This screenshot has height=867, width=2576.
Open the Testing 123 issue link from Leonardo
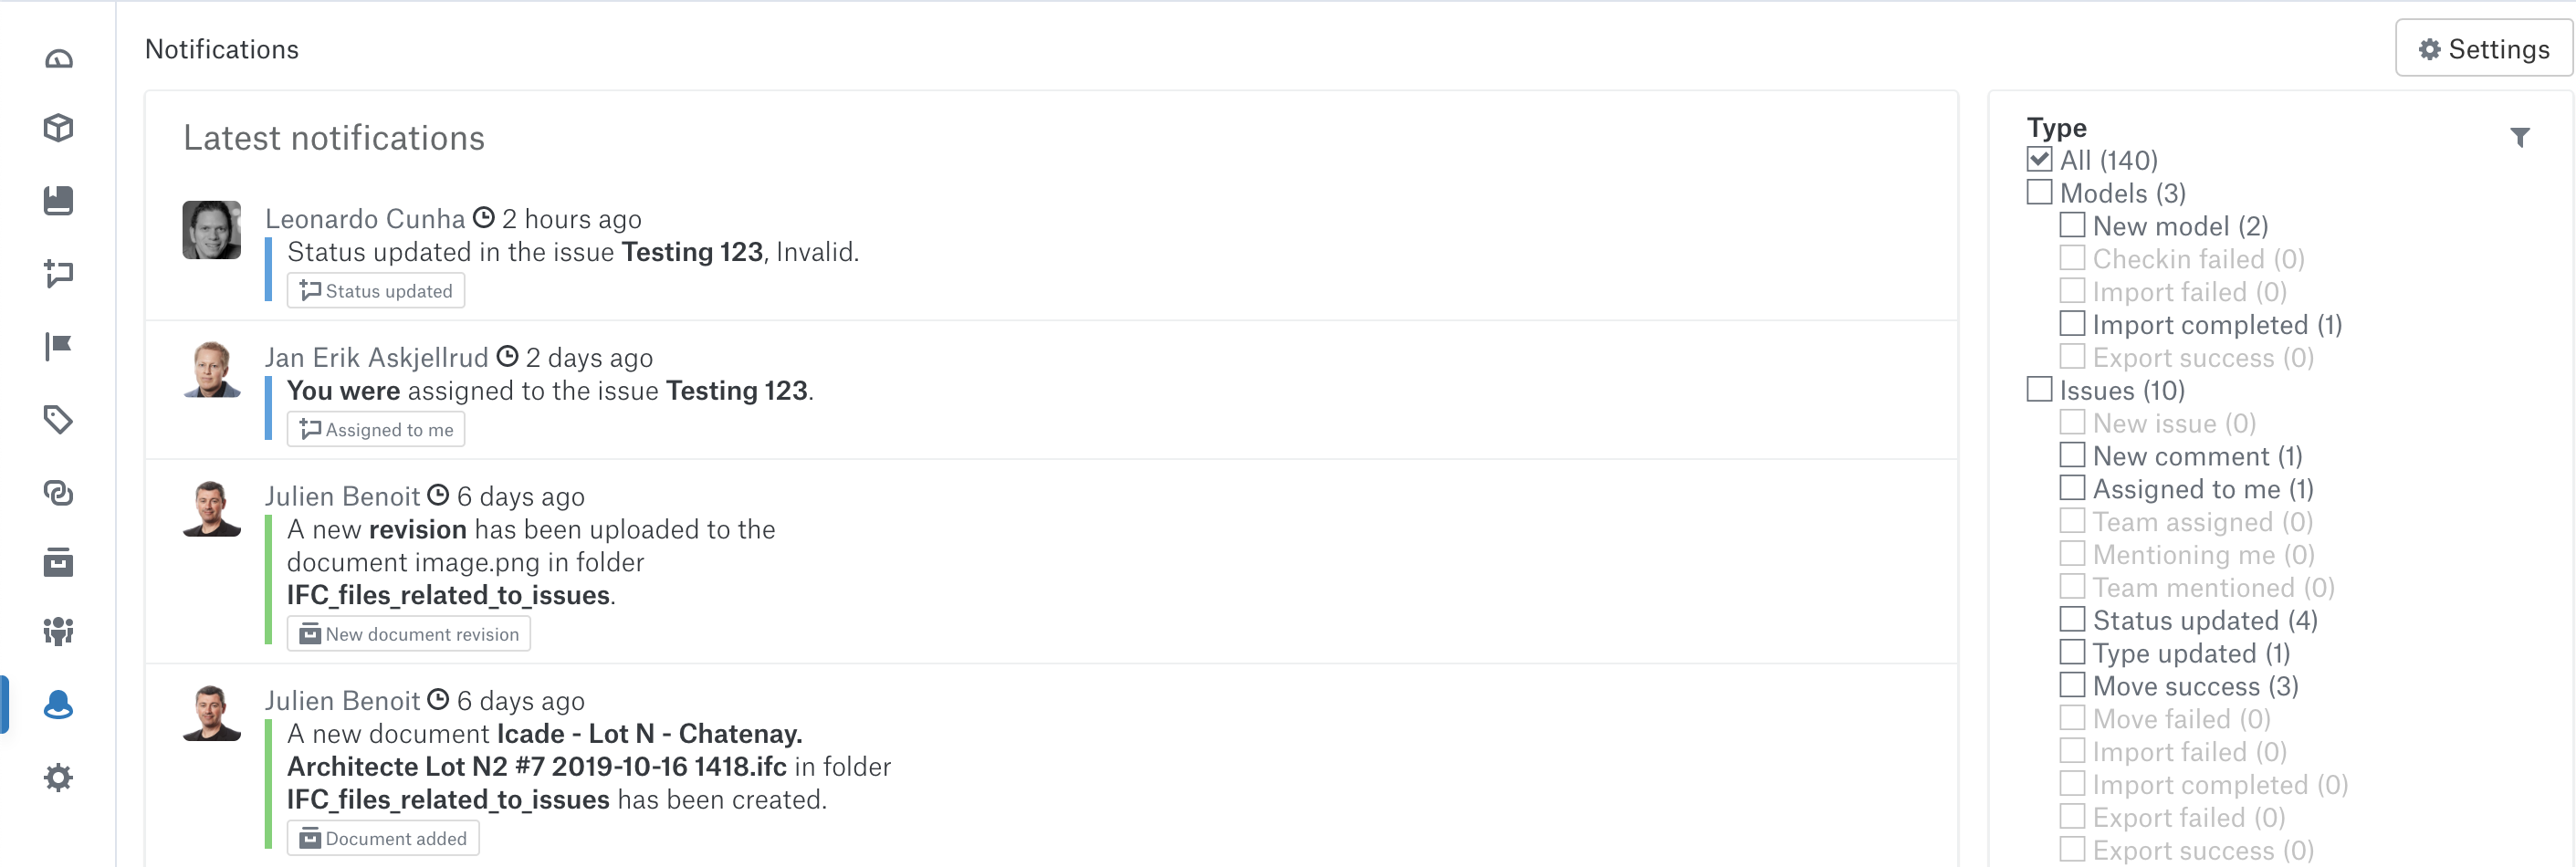(x=692, y=252)
